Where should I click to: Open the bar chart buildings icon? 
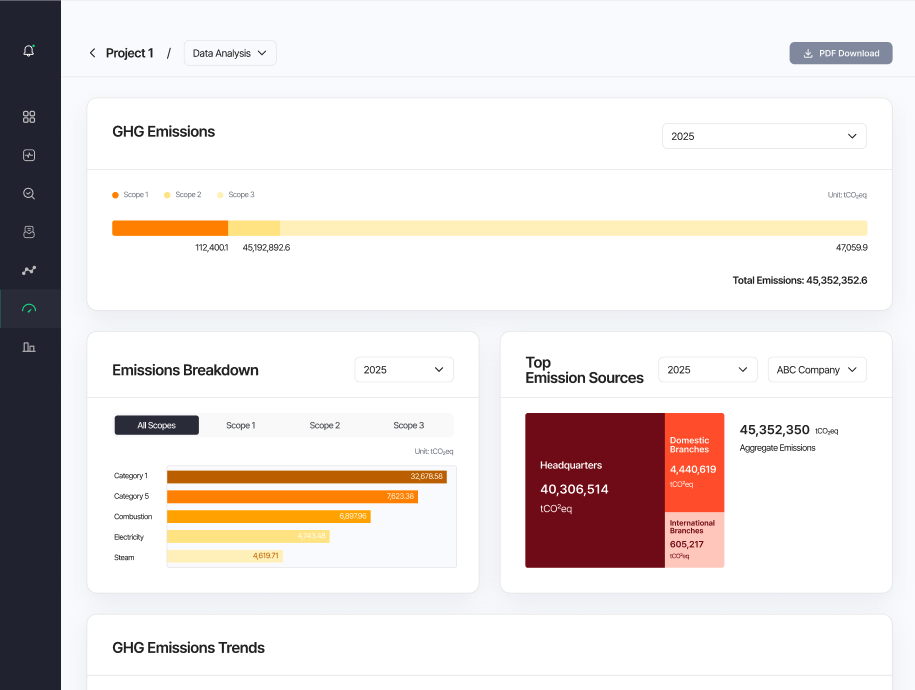(x=29, y=347)
